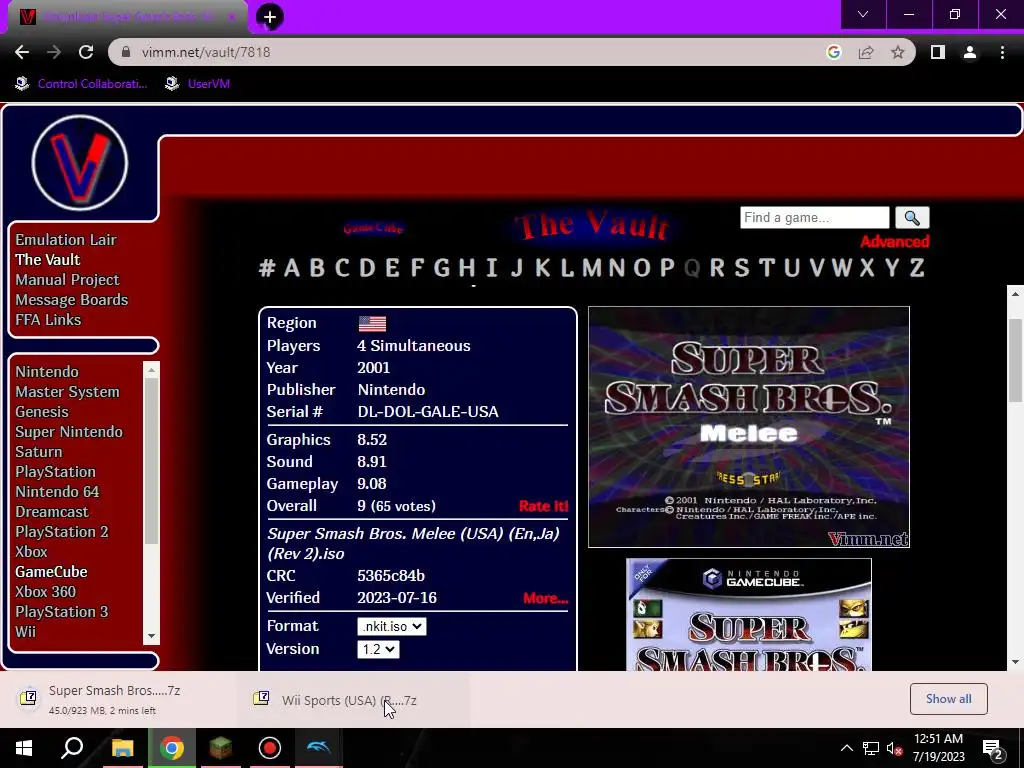Reload the page with refresh icon
This screenshot has height=768, width=1024.
tap(86, 52)
